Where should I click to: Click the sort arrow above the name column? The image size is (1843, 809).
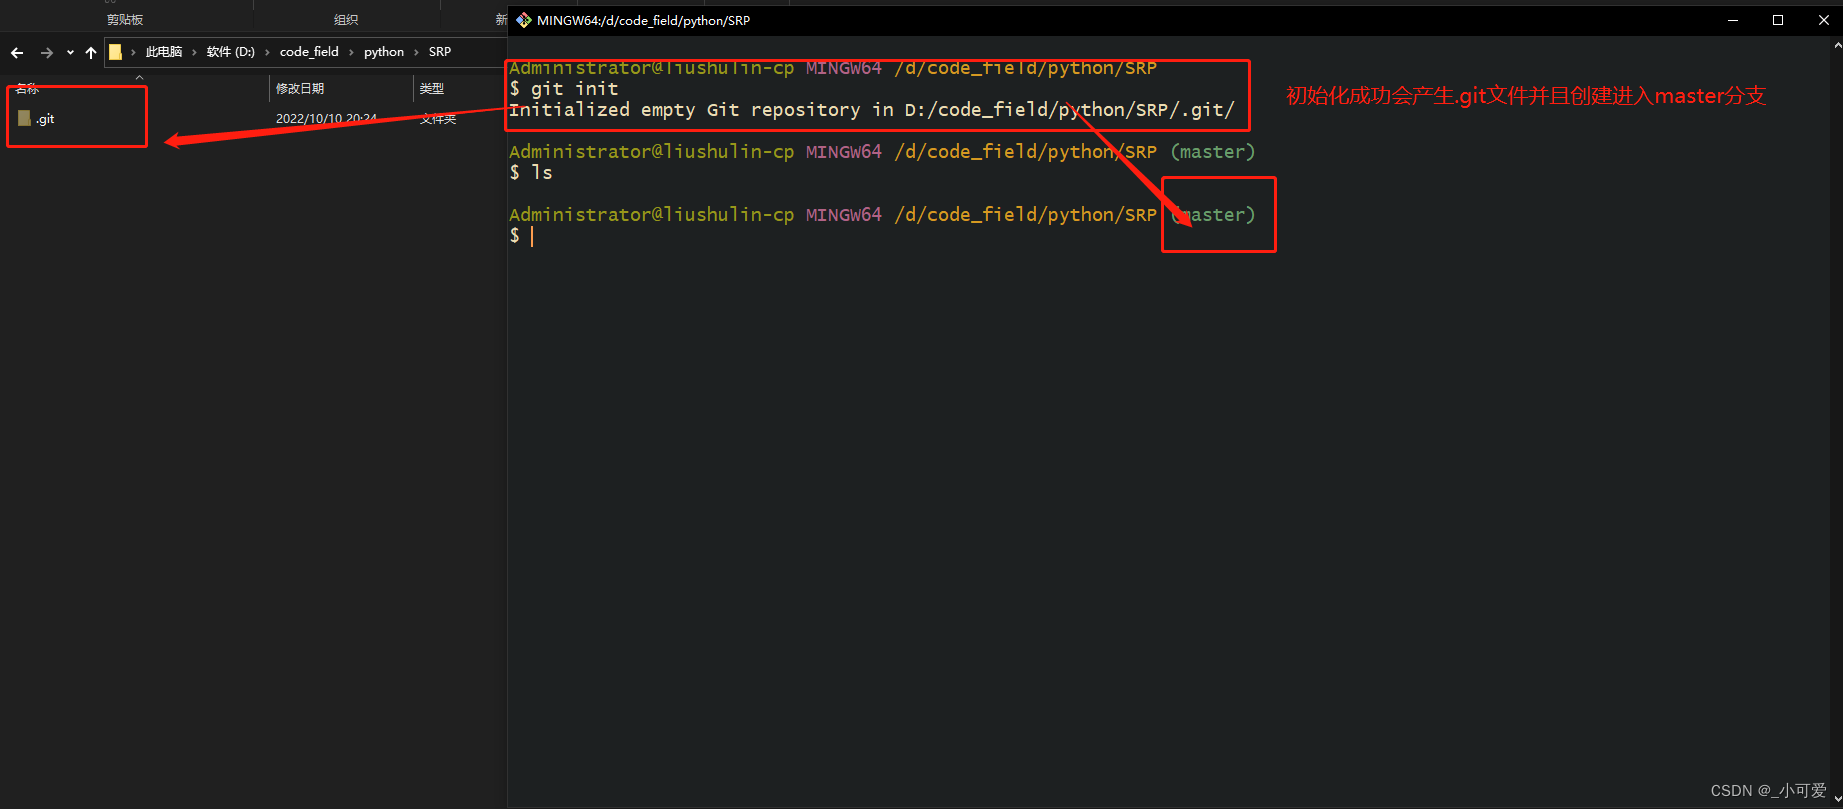point(139,77)
